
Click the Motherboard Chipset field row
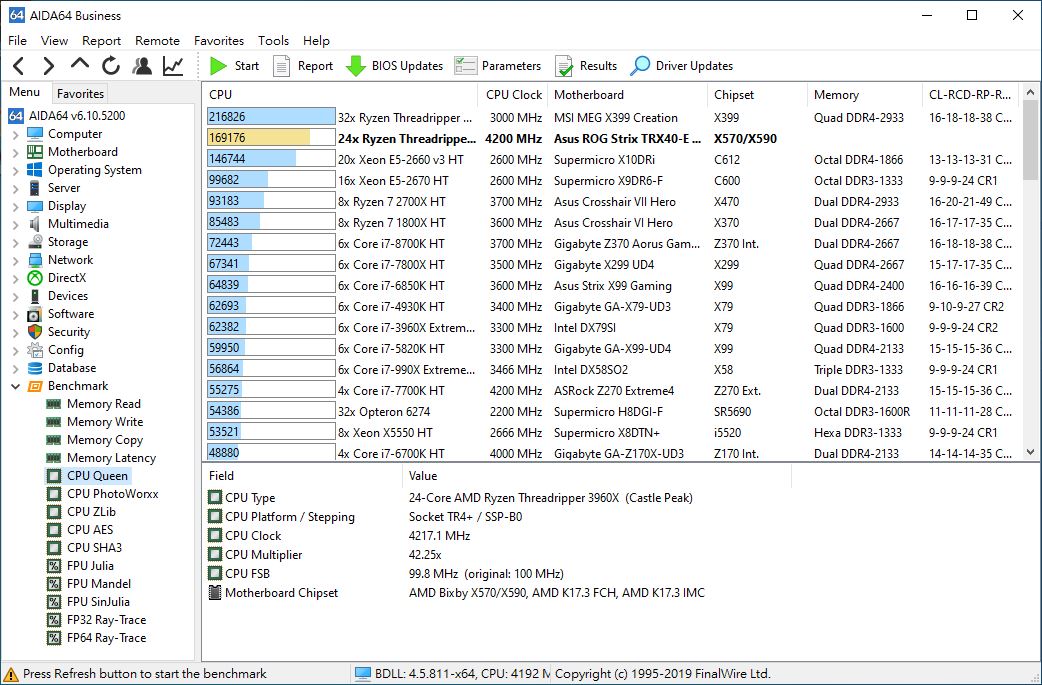pos(498,593)
